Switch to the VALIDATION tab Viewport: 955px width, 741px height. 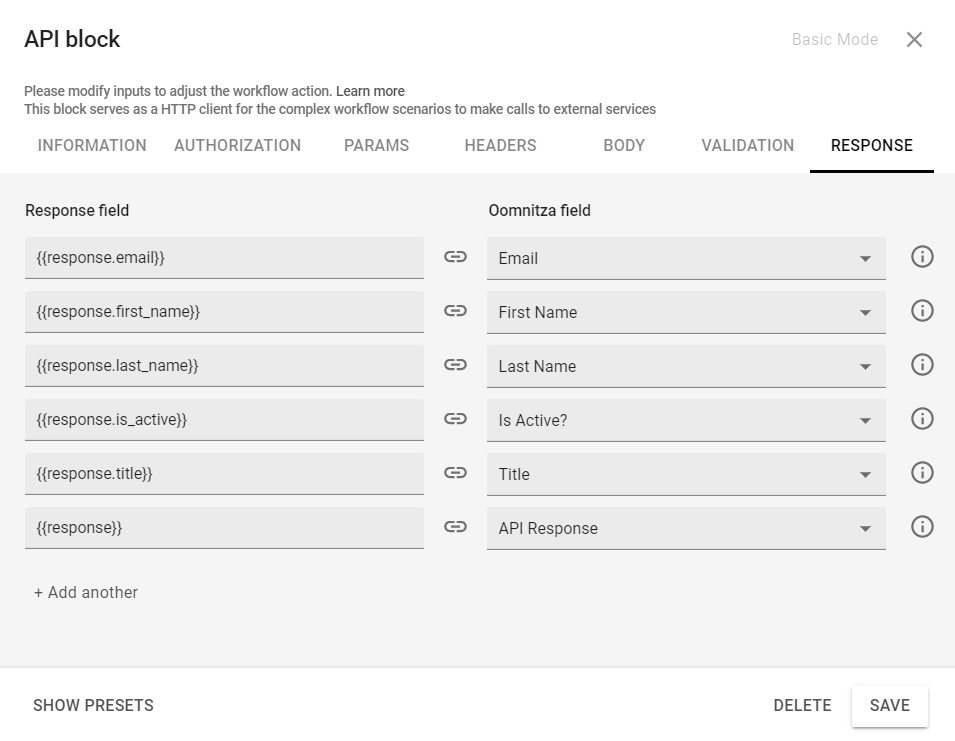747,145
